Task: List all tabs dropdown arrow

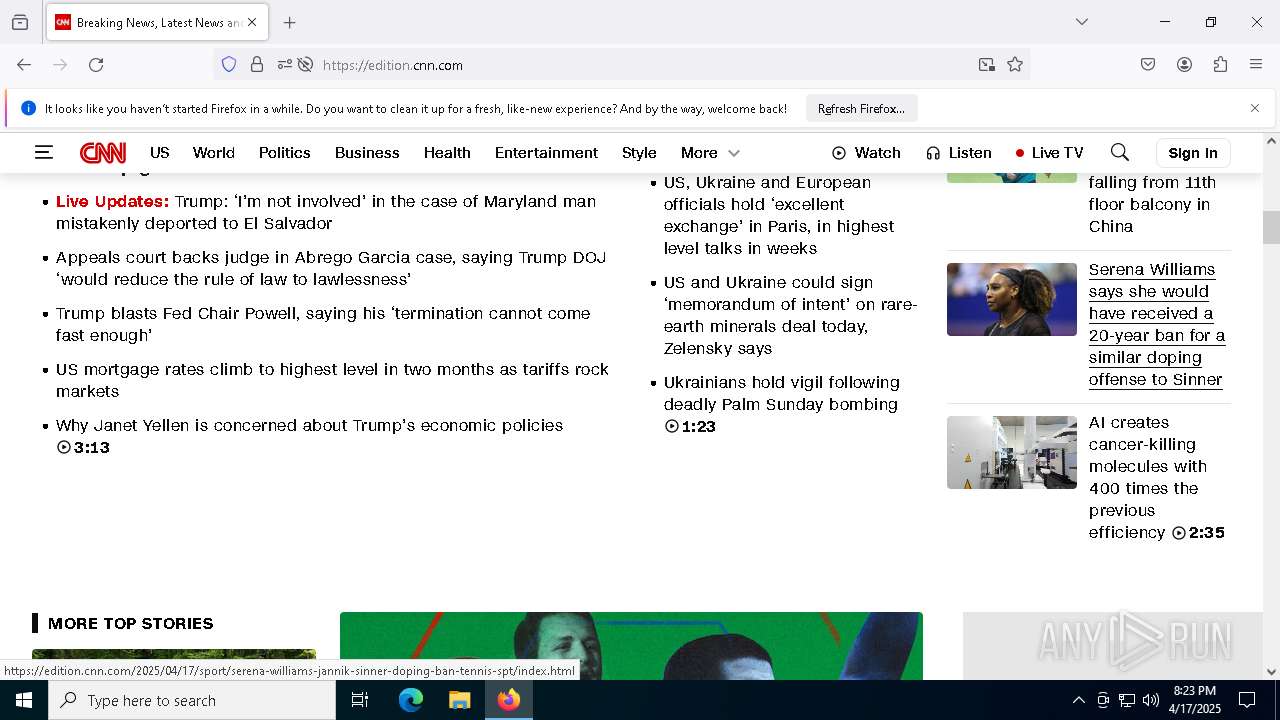Action: click(x=1082, y=22)
